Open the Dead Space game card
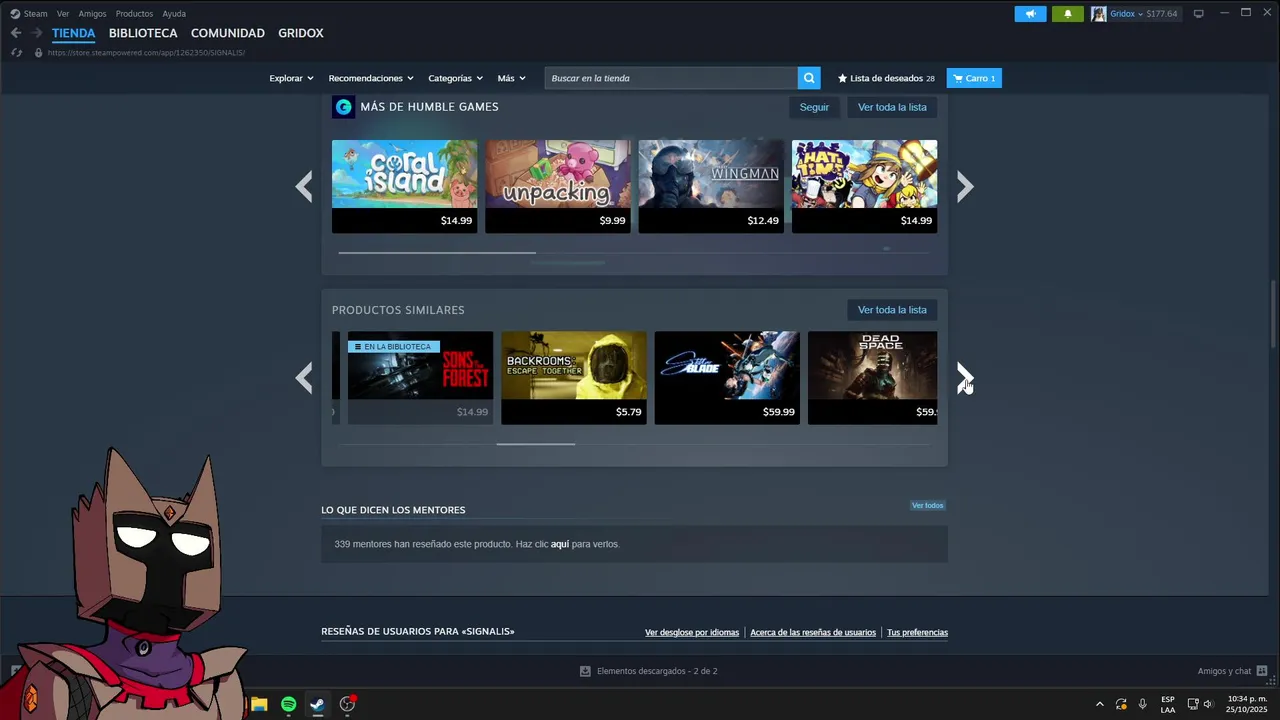The image size is (1280, 720). [873, 378]
